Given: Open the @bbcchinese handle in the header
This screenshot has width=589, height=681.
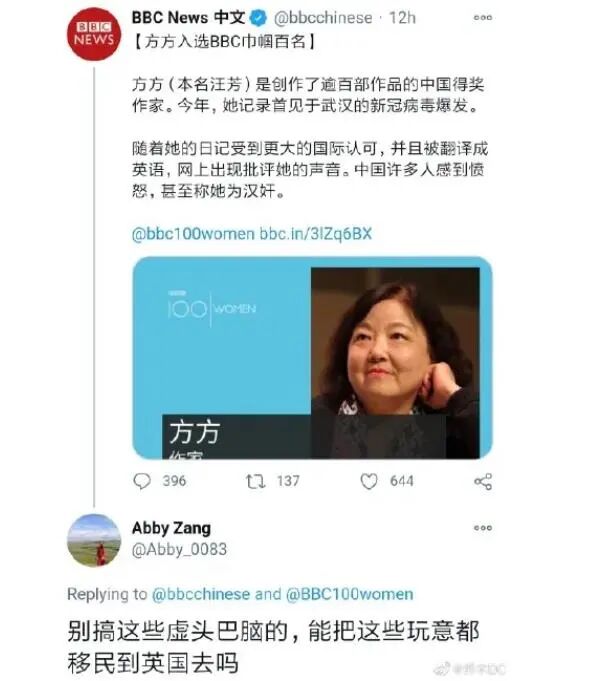Looking at the screenshot, I should pyautogui.click(x=323, y=18).
